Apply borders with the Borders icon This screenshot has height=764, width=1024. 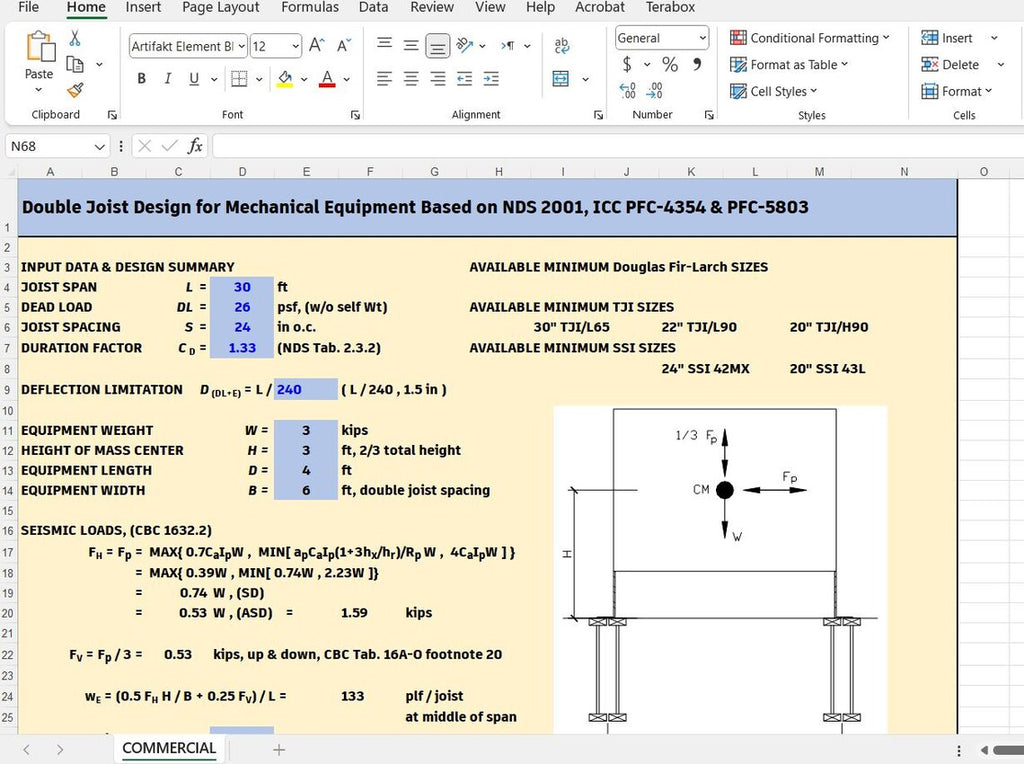click(x=239, y=79)
